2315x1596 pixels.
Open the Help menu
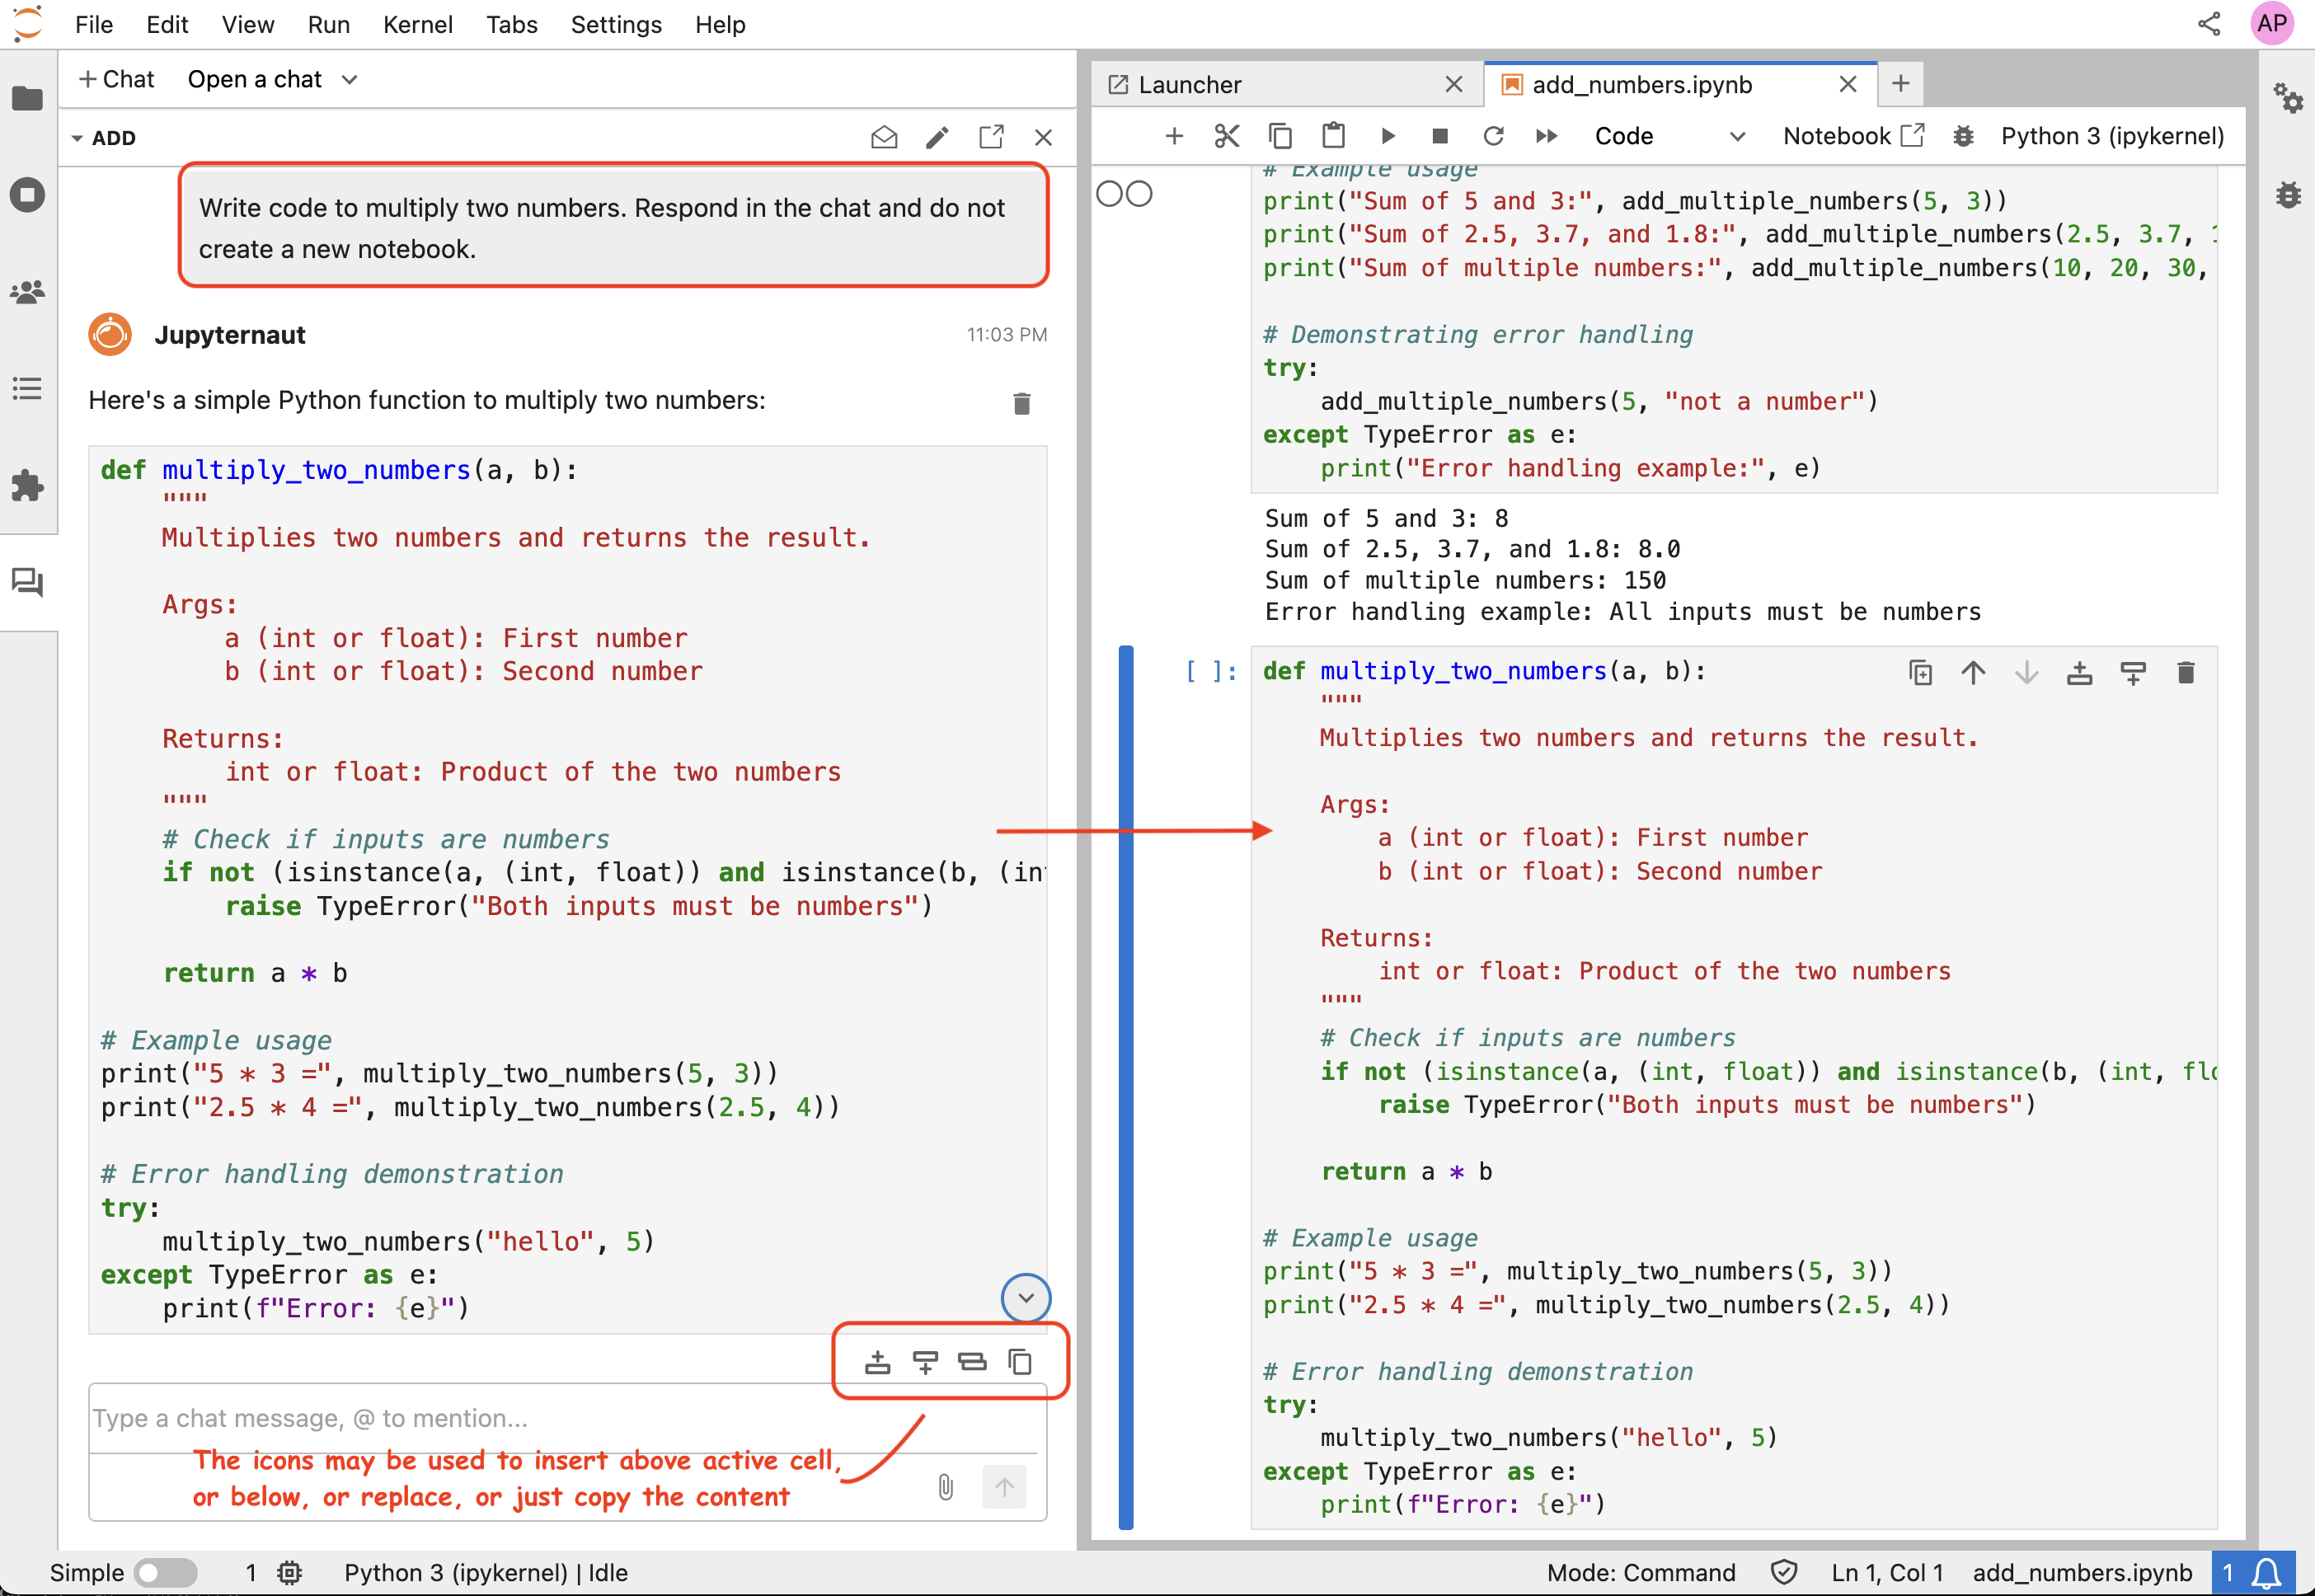720,24
